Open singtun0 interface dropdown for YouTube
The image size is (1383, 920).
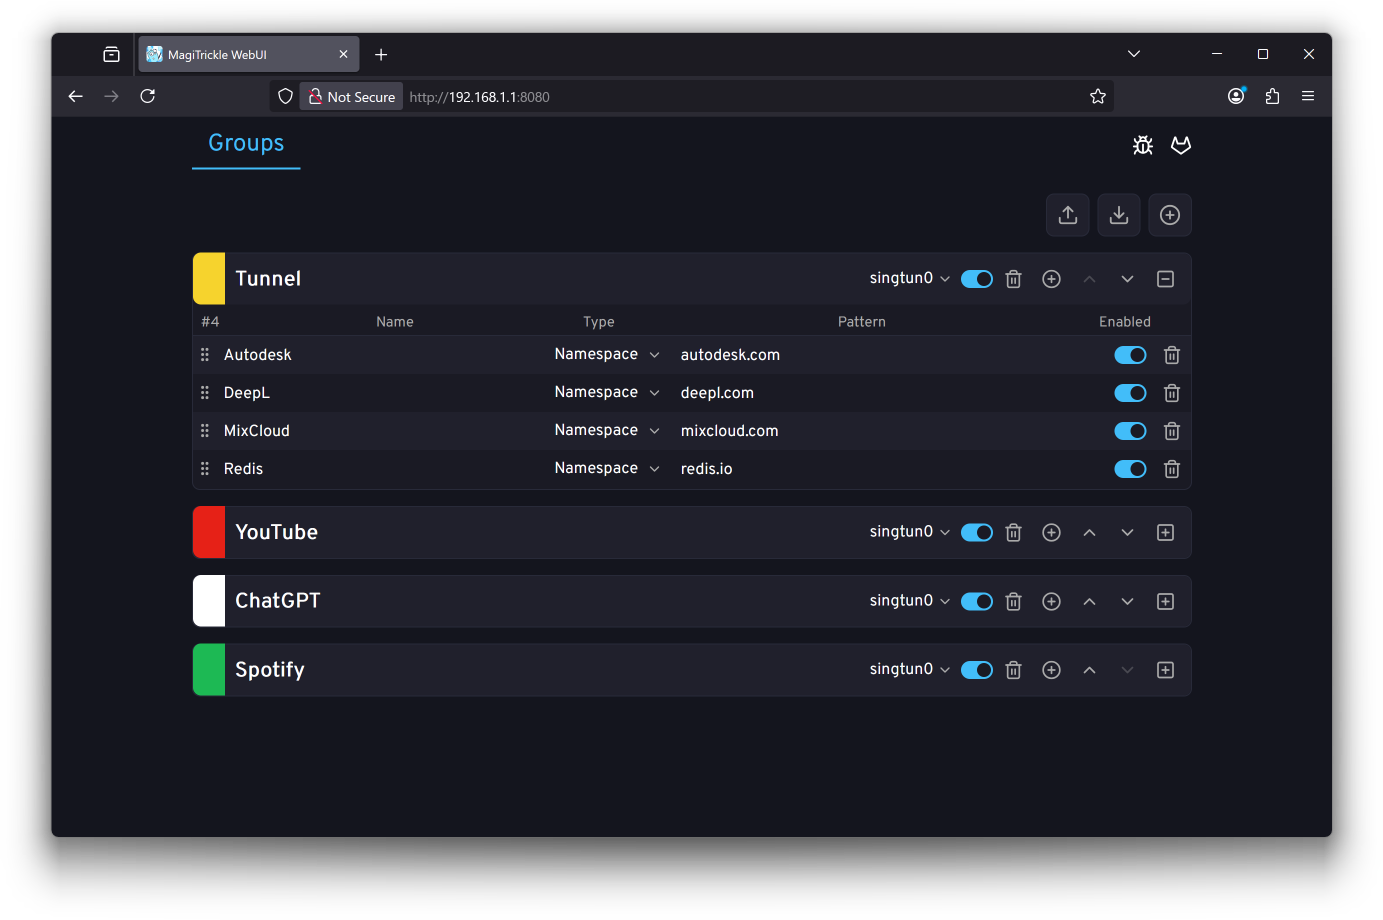tap(909, 532)
